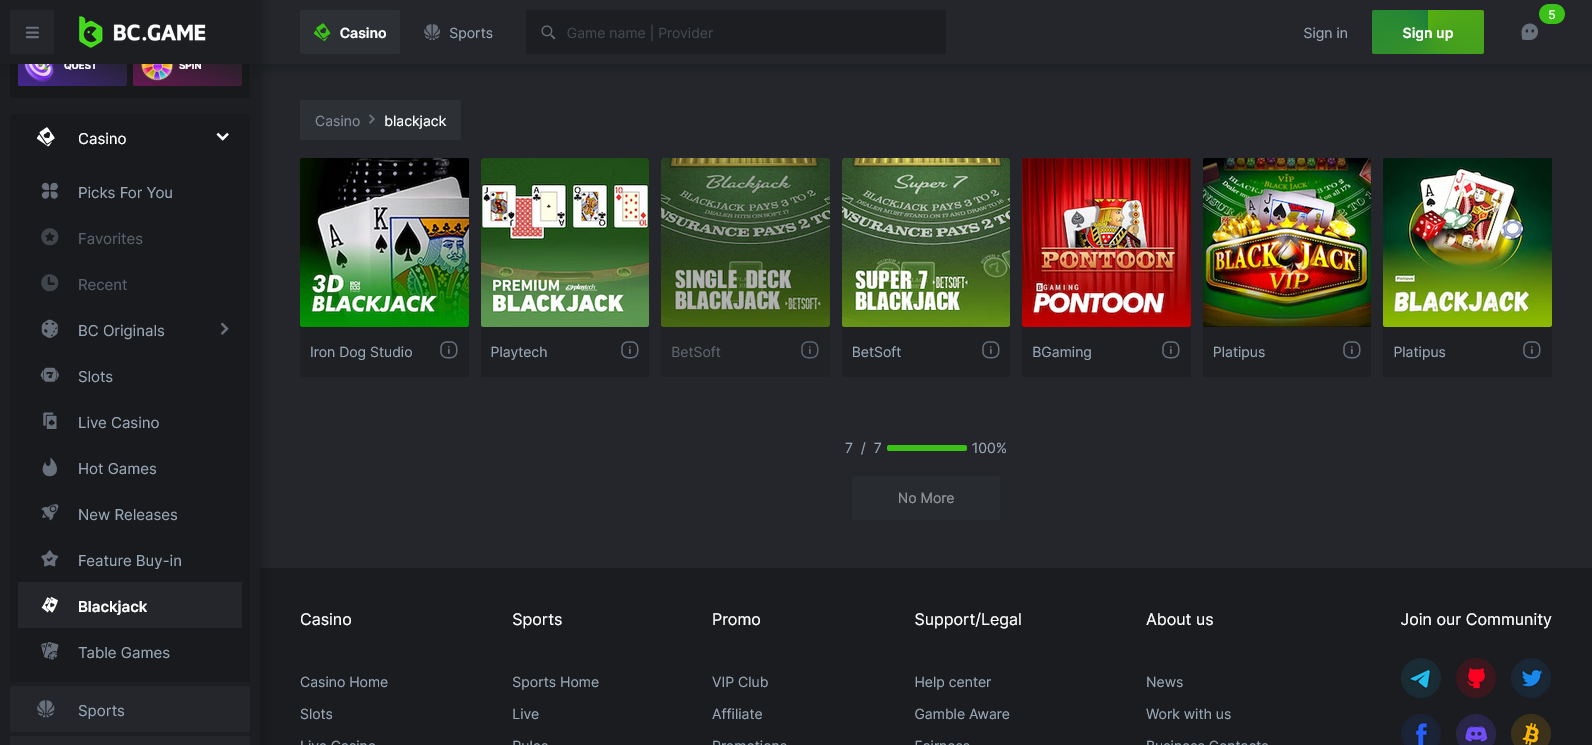Switch to the Casino top tab
Viewport: 1592px width, 745px height.
pyautogui.click(x=350, y=32)
